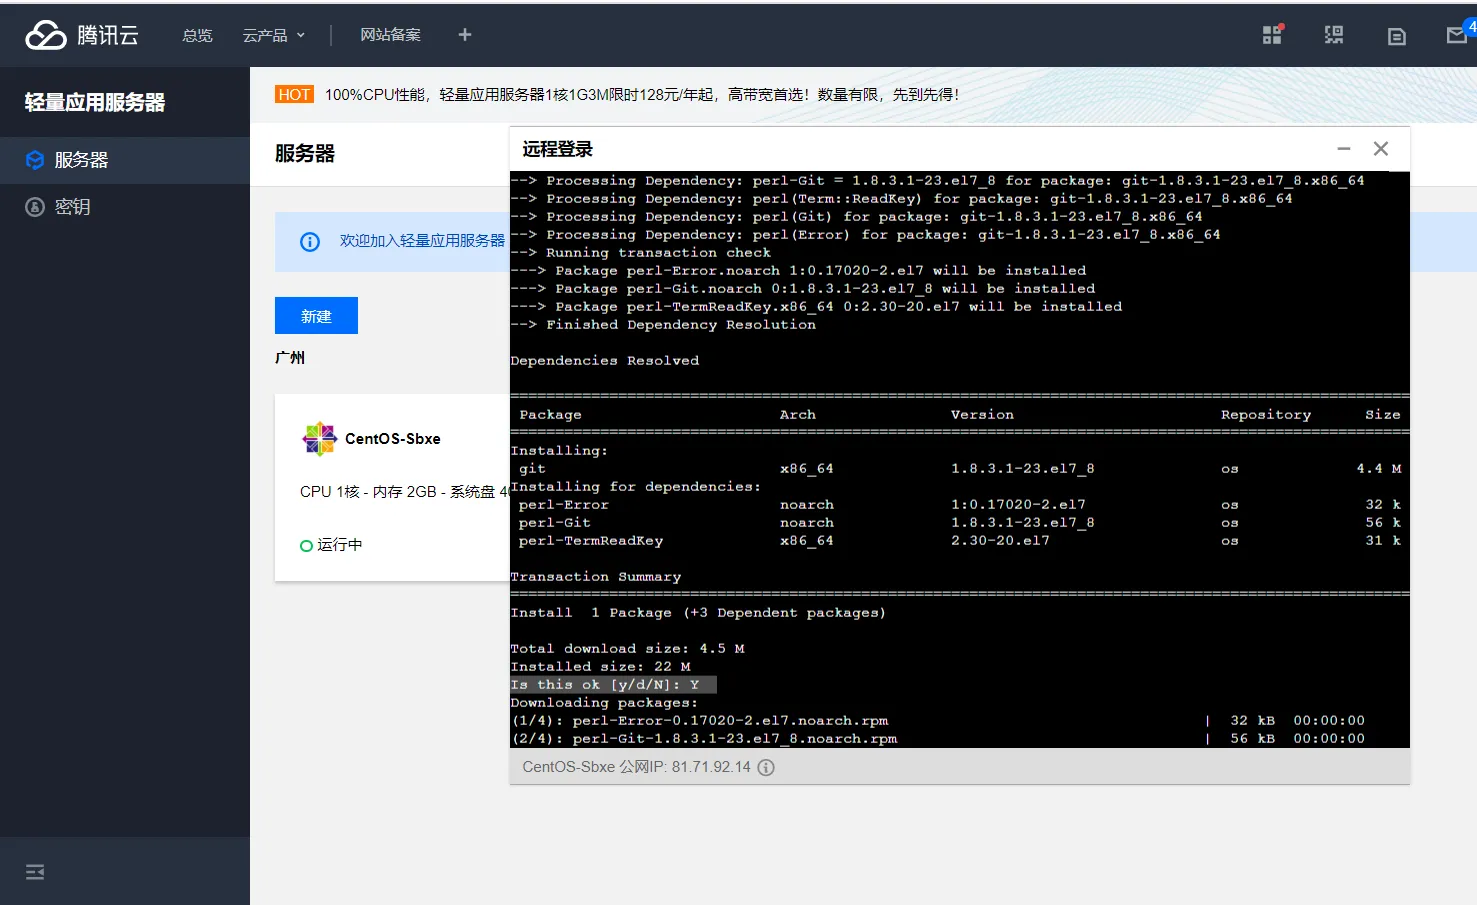
Task: Open the apps grid icon with red dot
Action: click(x=1272, y=35)
